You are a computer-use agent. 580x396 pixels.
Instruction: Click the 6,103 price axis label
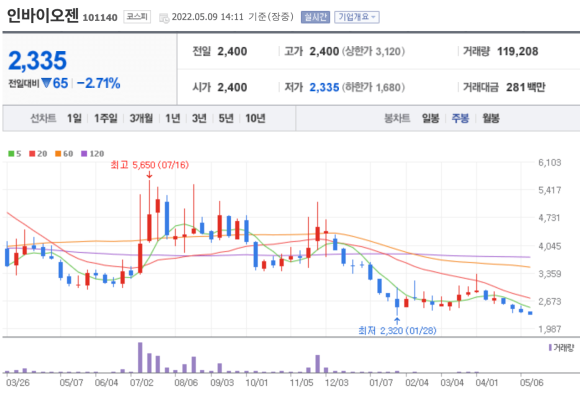tap(550, 163)
